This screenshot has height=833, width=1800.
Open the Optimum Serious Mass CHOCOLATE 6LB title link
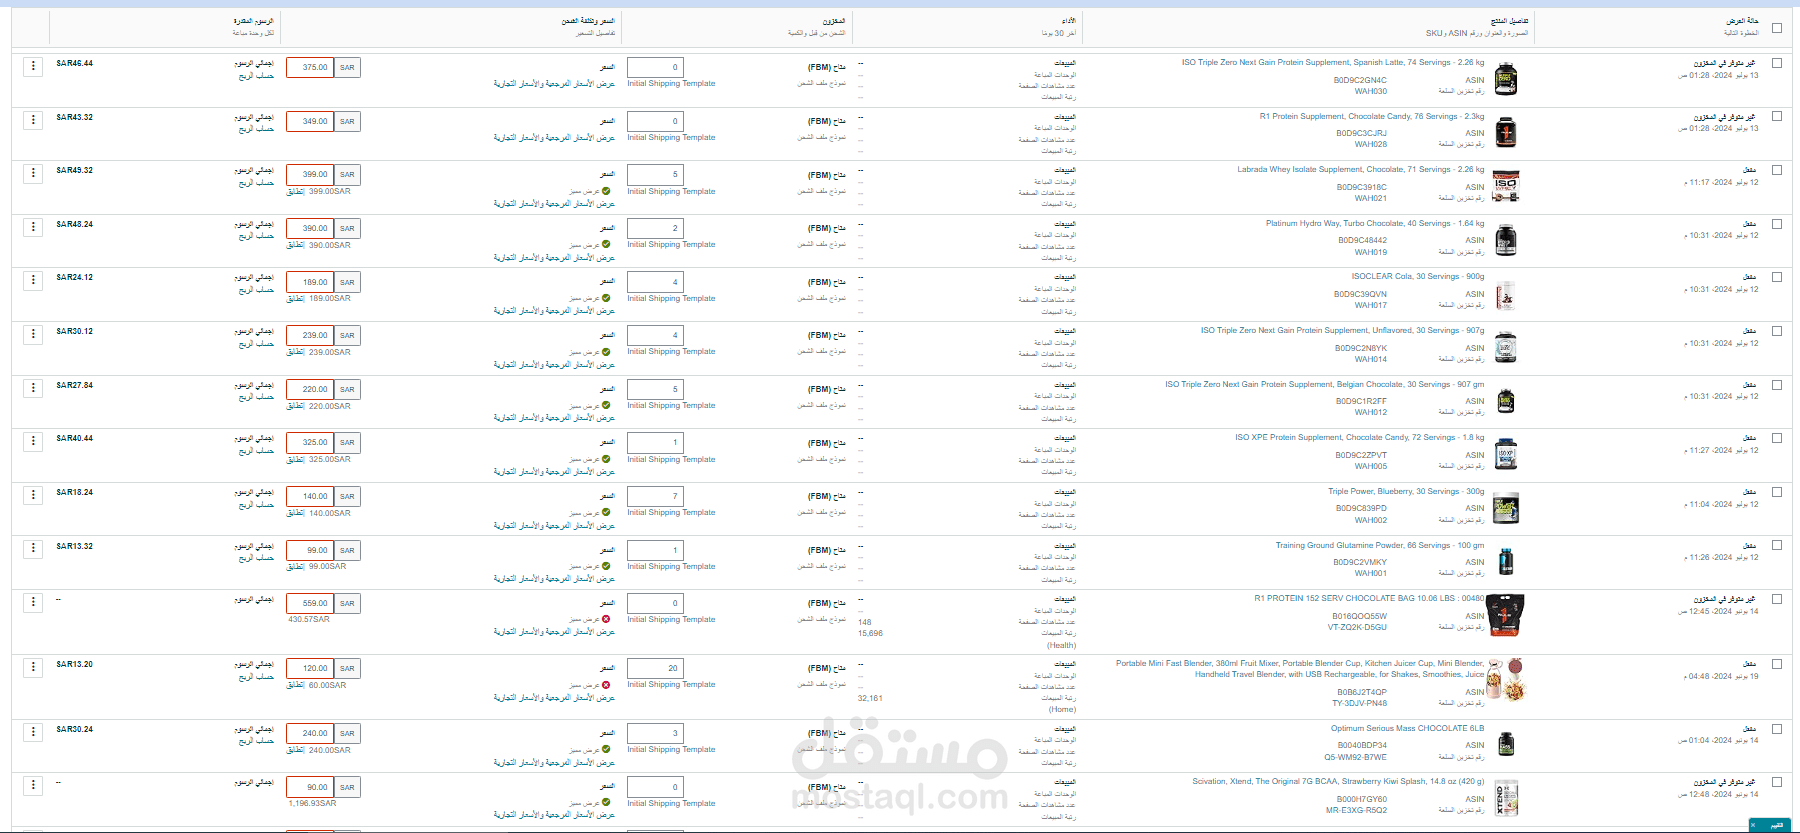pos(1407,729)
